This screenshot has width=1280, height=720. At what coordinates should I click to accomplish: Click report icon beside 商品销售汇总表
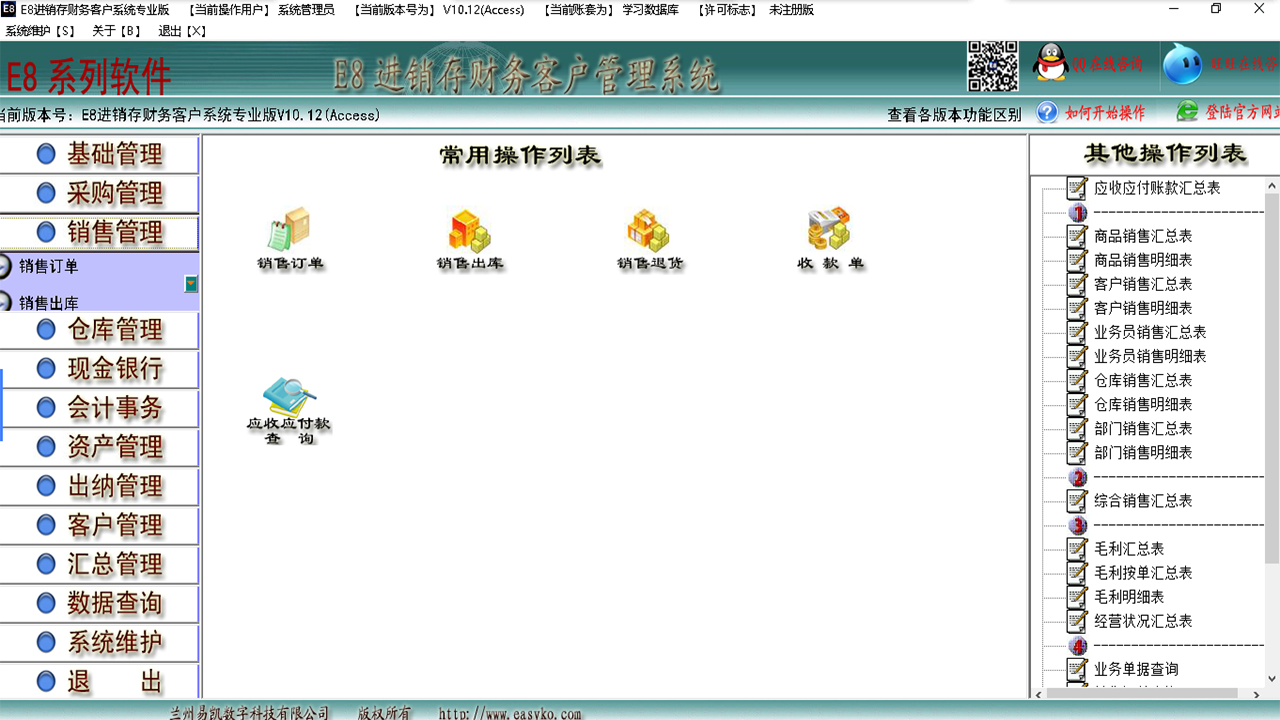tap(1077, 236)
